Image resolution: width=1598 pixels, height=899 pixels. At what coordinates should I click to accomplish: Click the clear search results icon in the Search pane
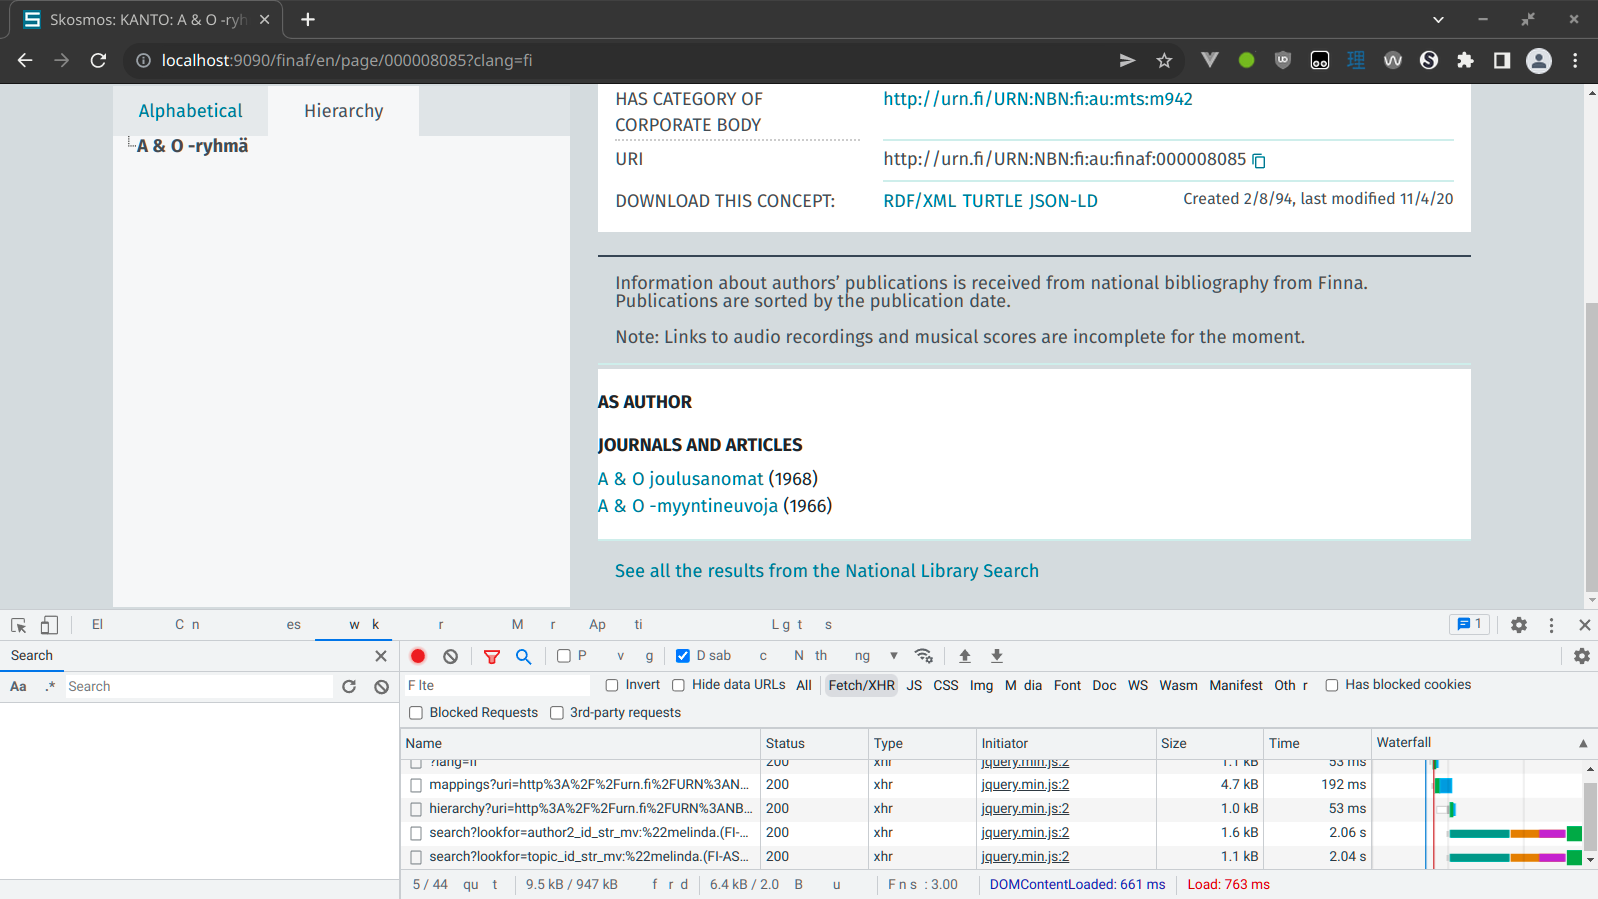(x=381, y=686)
